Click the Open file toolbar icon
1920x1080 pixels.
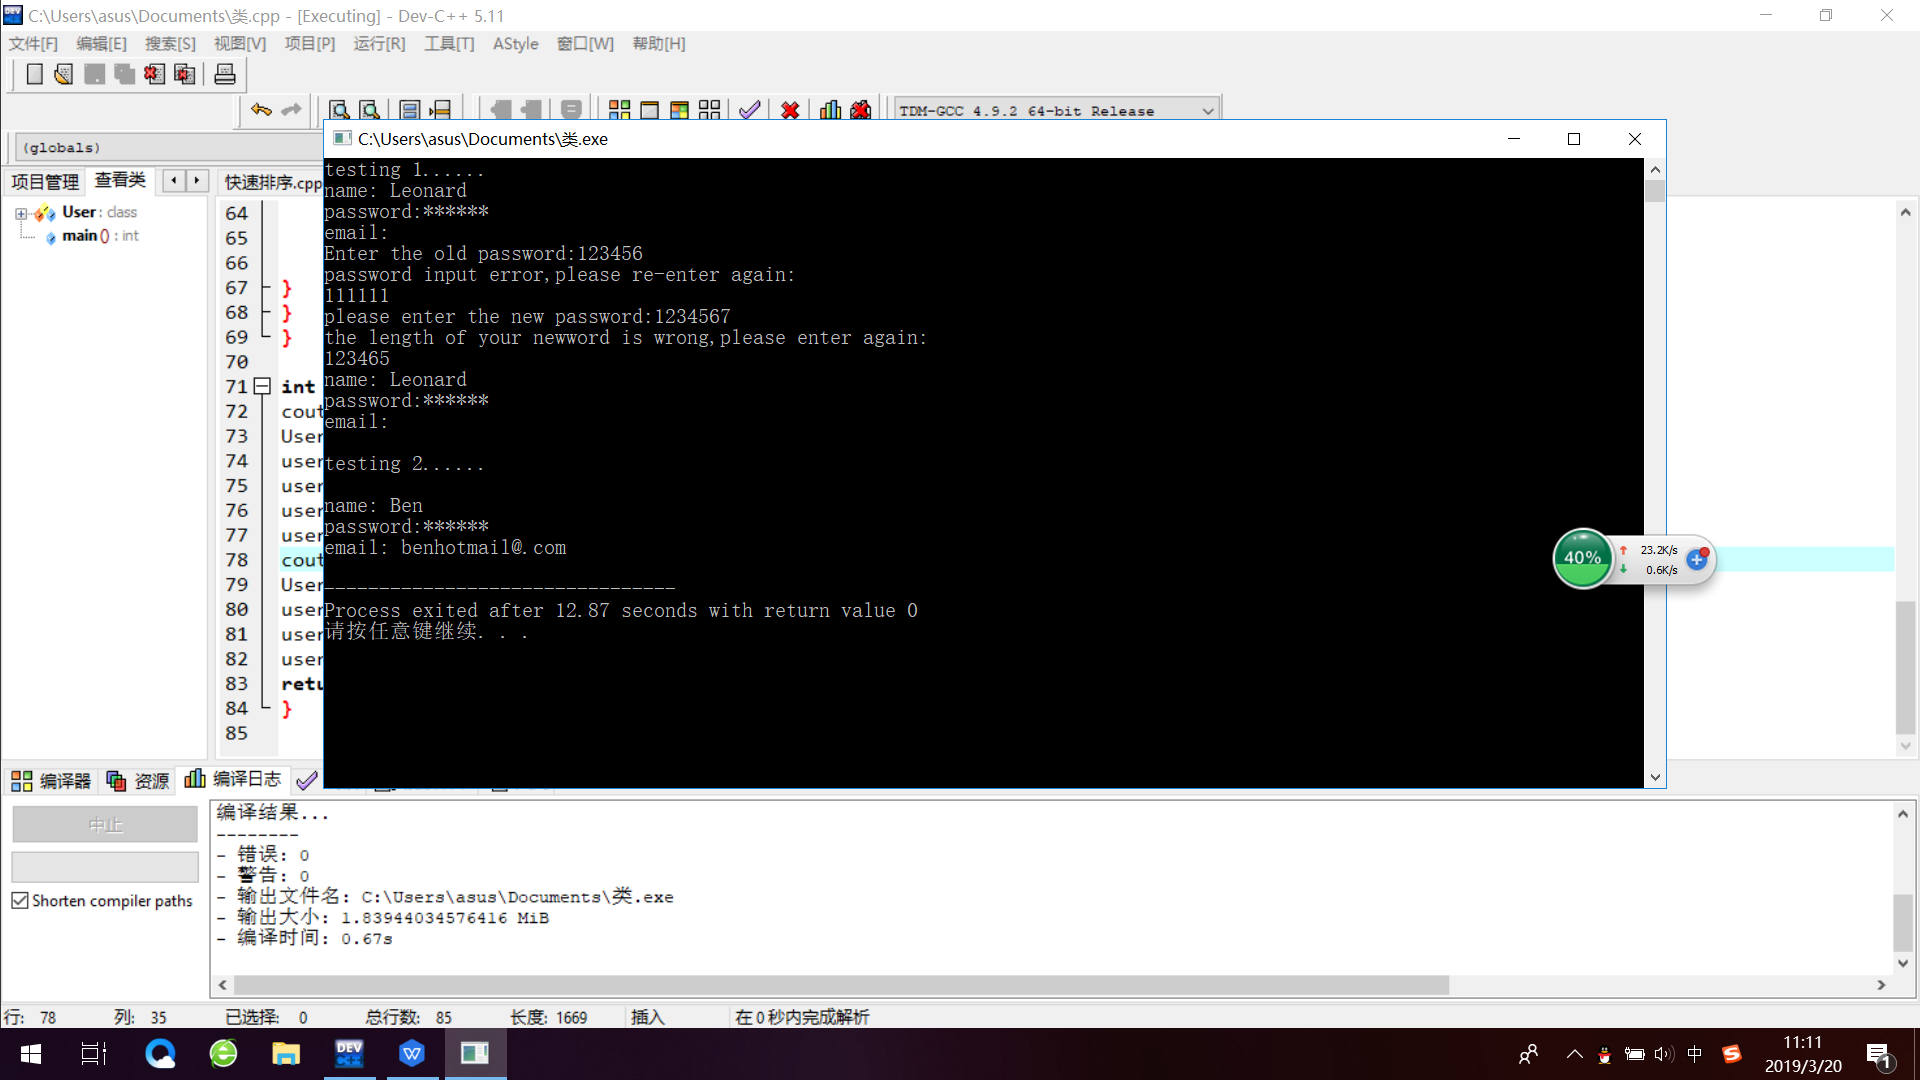point(64,74)
